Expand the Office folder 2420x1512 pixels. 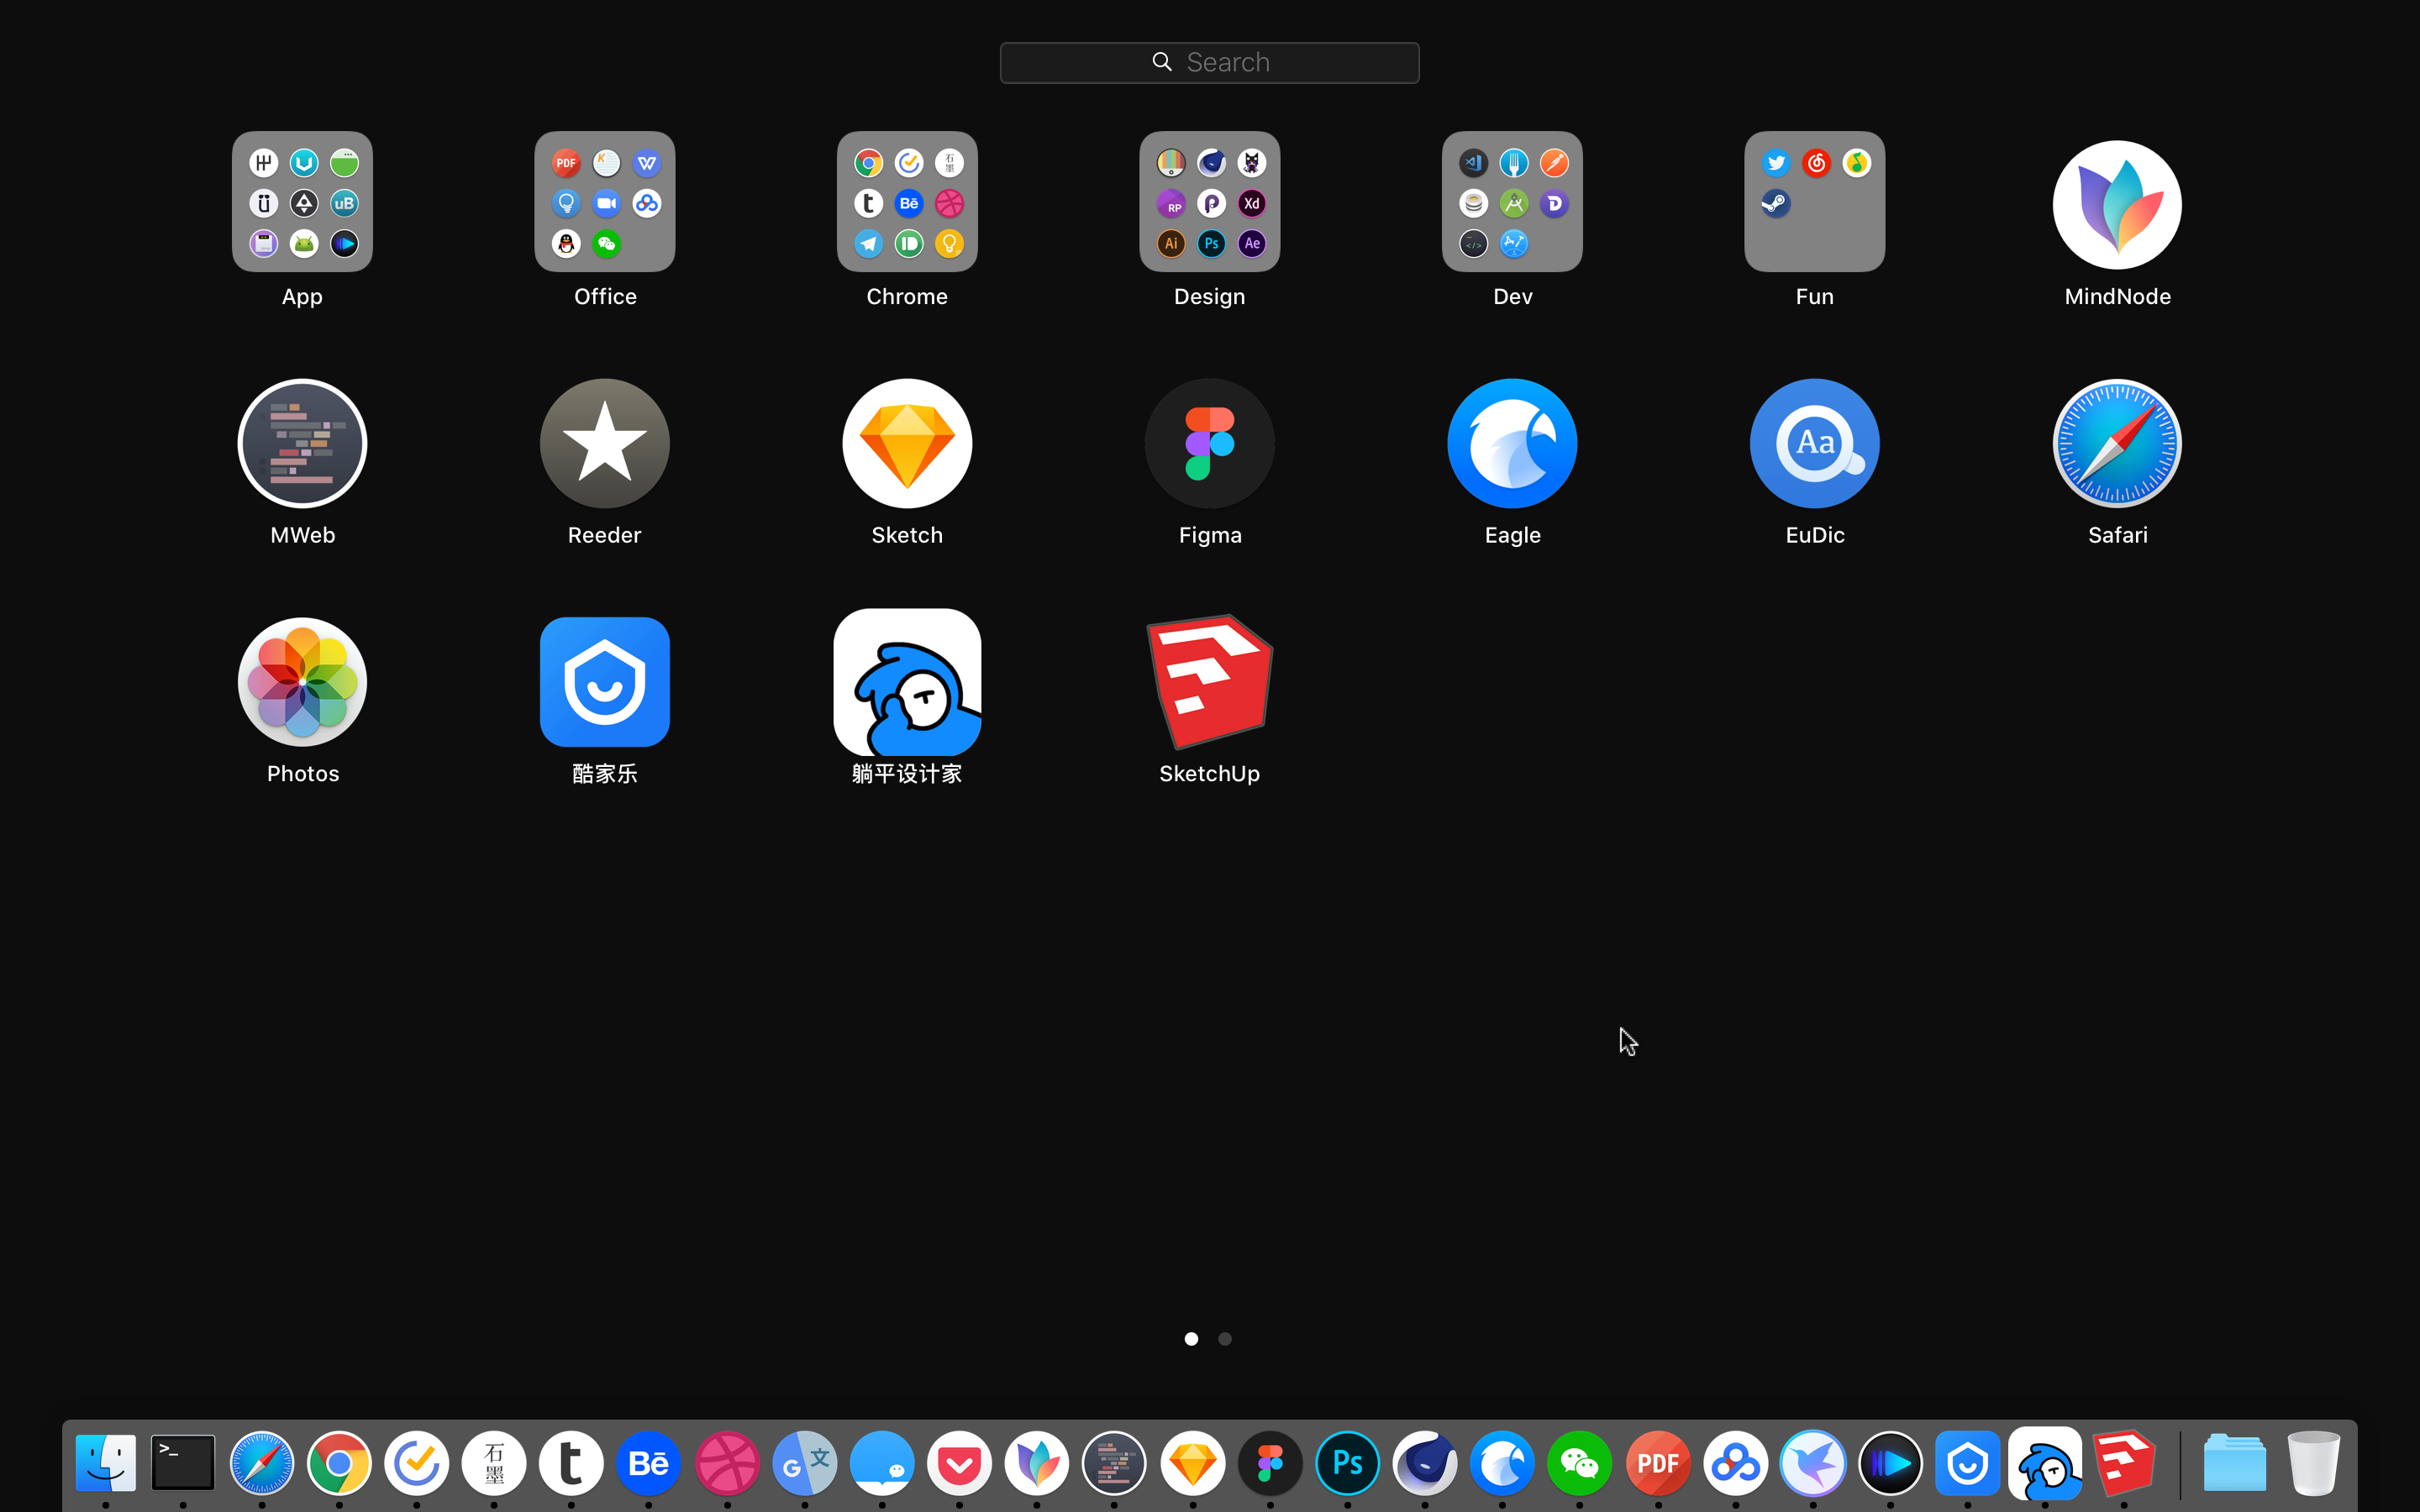click(x=604, y=202)
